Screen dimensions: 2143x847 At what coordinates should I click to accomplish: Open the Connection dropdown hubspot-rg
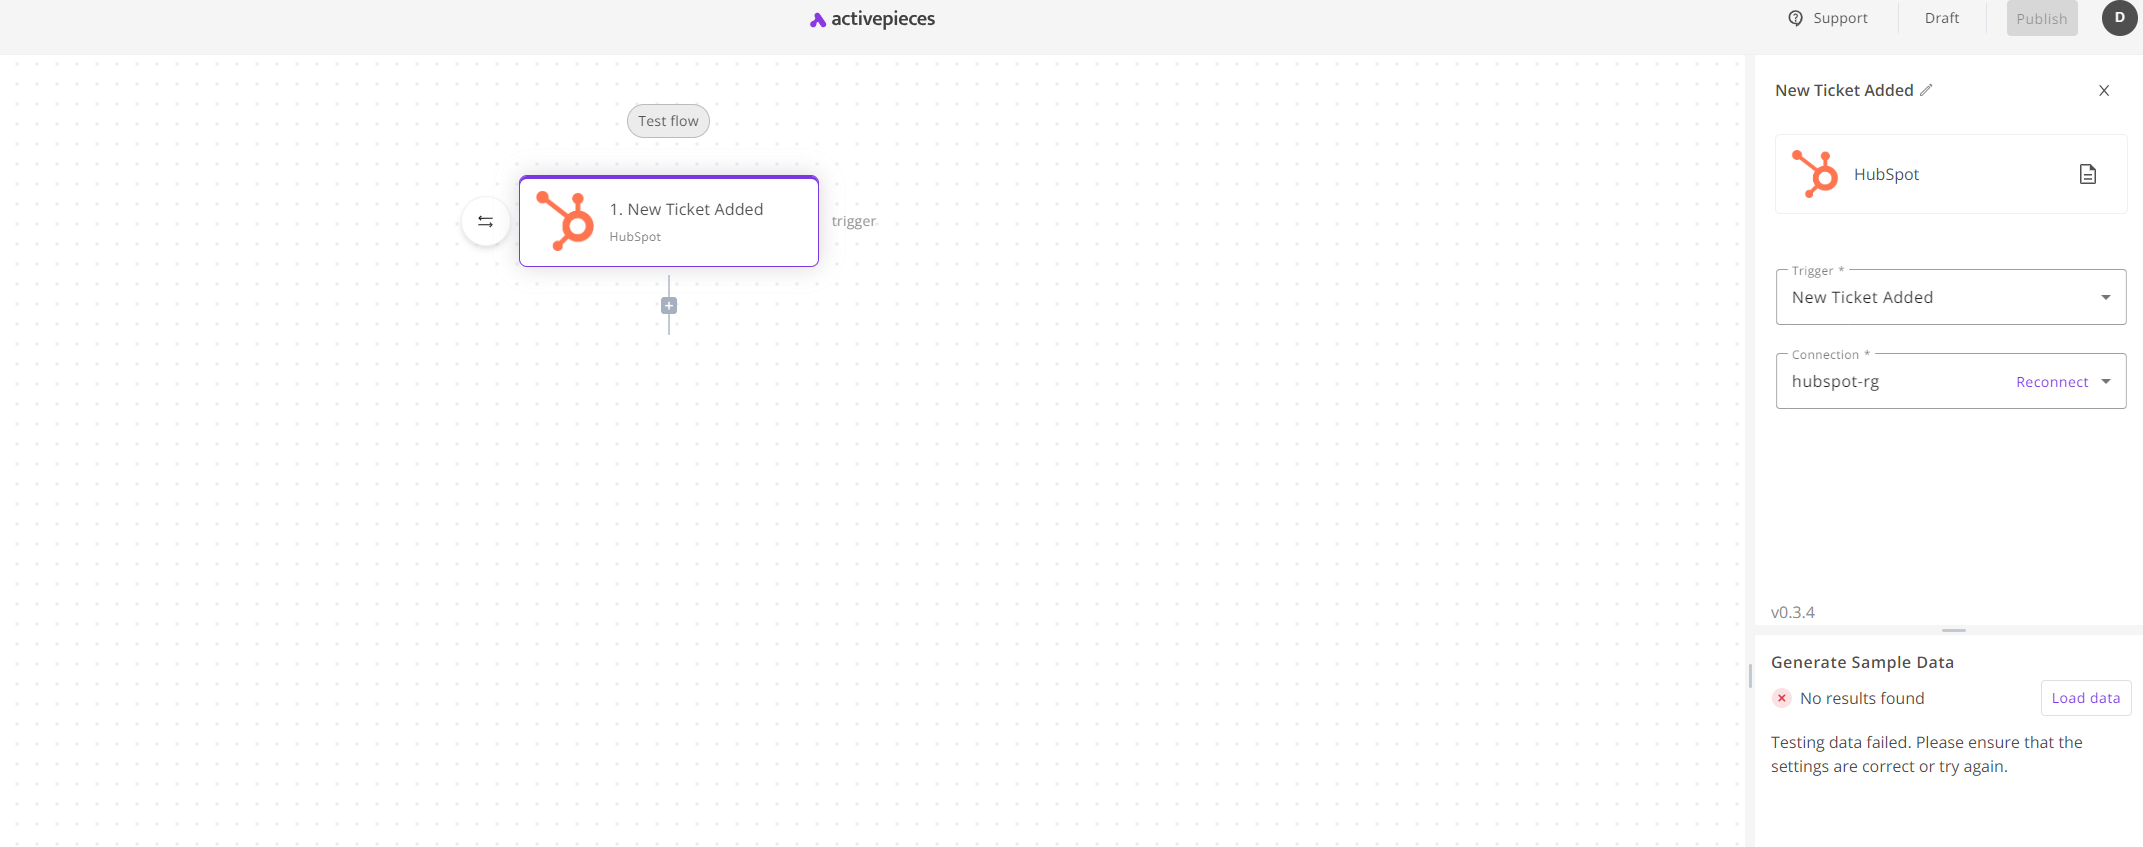tap(1950, 381)
